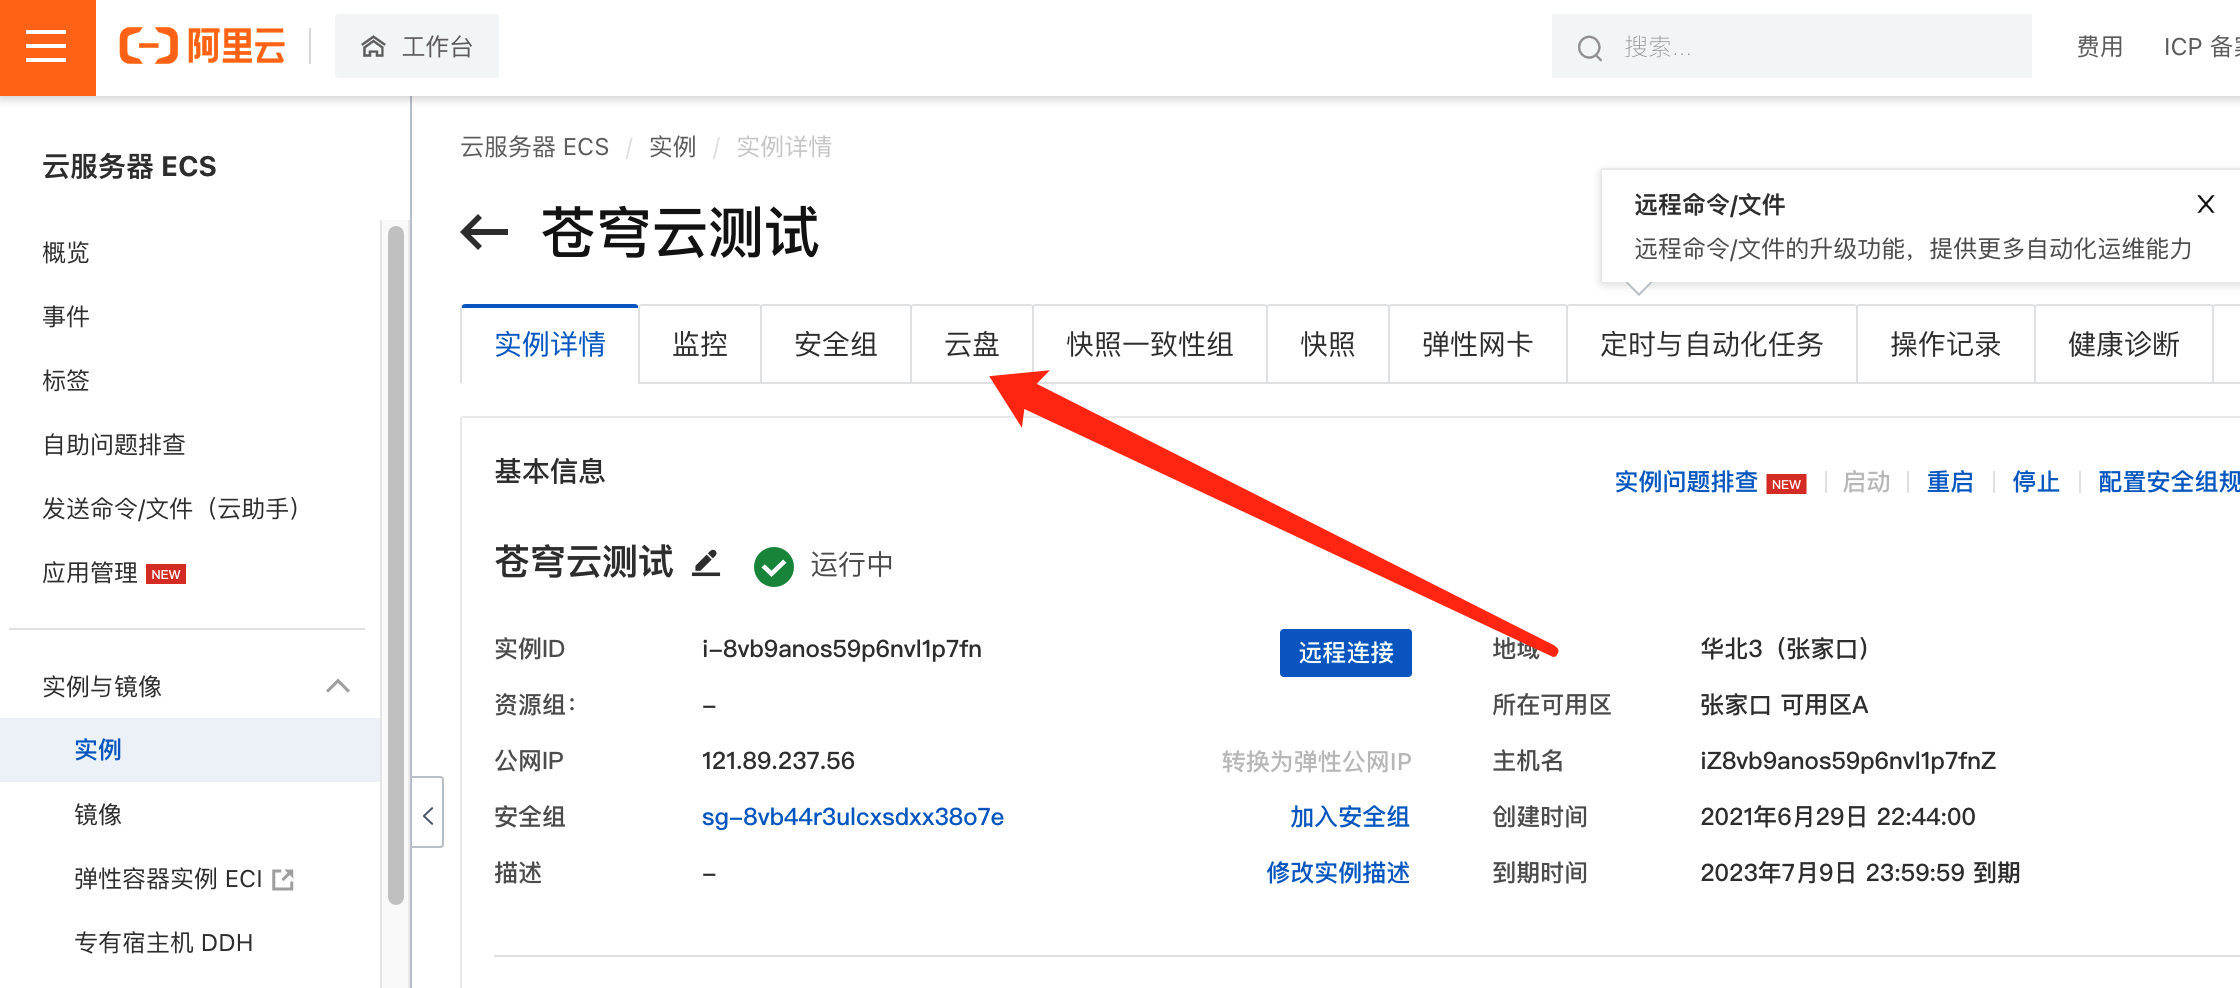Focus the 搜索 search field
Screen dimensions: 2240x988
1791,46
